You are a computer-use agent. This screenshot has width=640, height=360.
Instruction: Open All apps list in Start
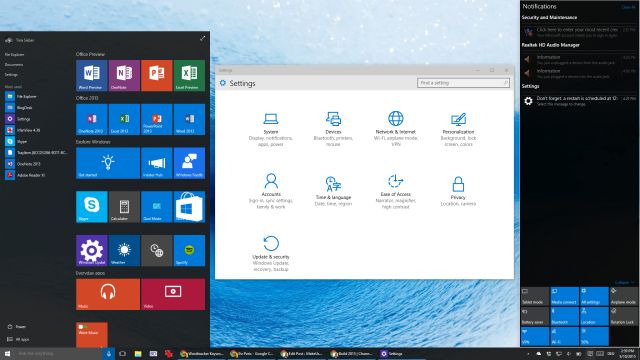click(x=18, y=339)
